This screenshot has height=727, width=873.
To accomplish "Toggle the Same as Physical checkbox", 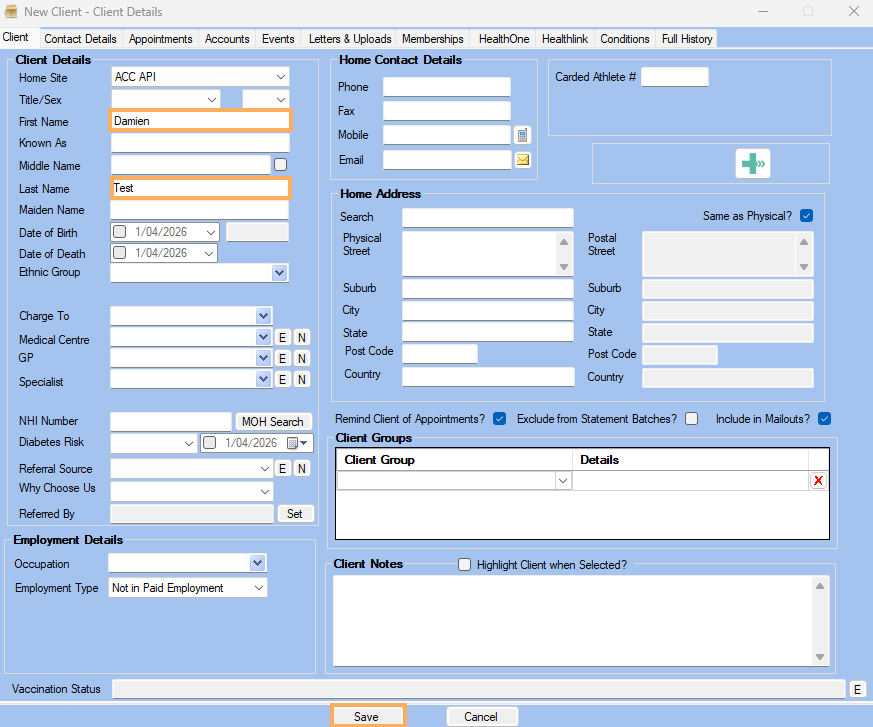I will (806, 216).
